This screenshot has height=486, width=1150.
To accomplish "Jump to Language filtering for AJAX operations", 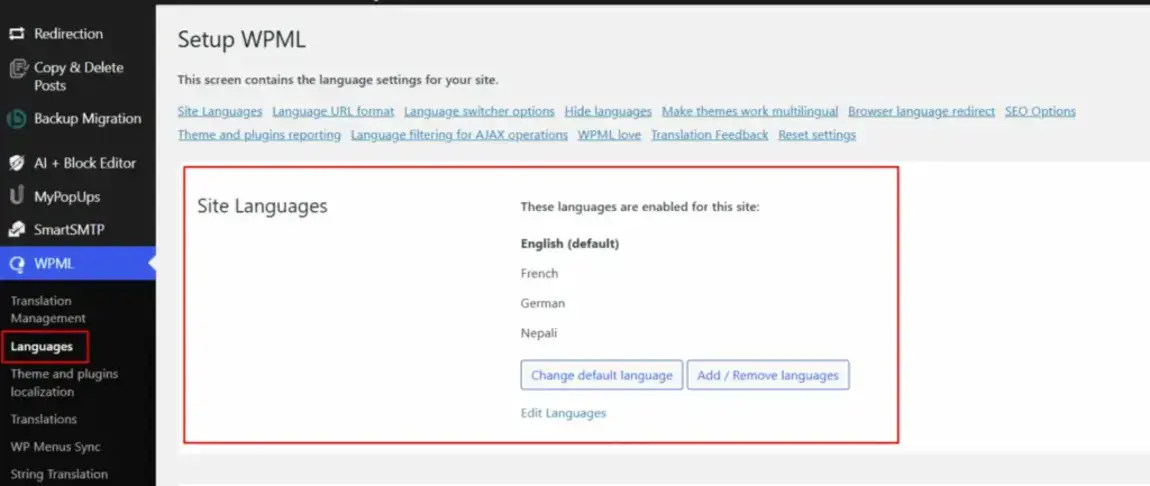I will [x=459, y=135].
